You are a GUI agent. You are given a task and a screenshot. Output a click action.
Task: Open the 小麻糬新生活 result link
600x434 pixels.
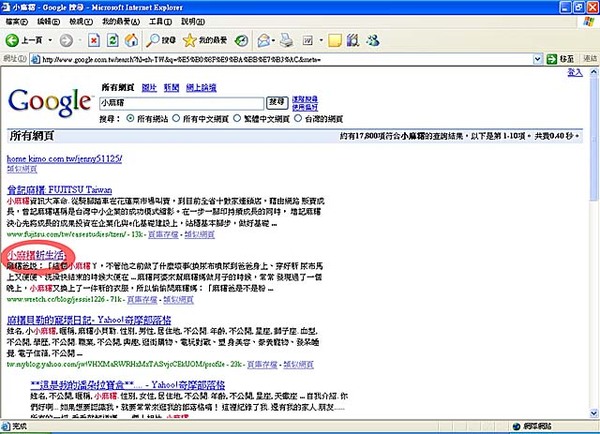point(37,255)
